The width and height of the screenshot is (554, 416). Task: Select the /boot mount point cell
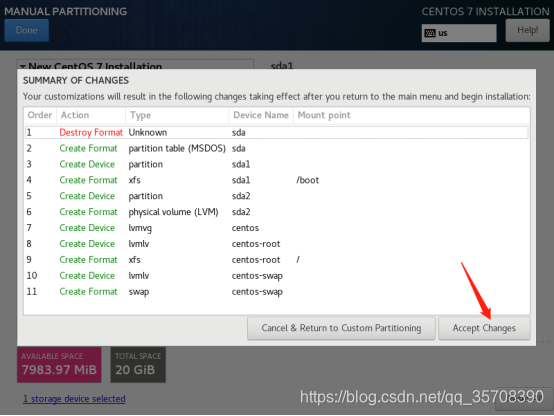[308, 180]
